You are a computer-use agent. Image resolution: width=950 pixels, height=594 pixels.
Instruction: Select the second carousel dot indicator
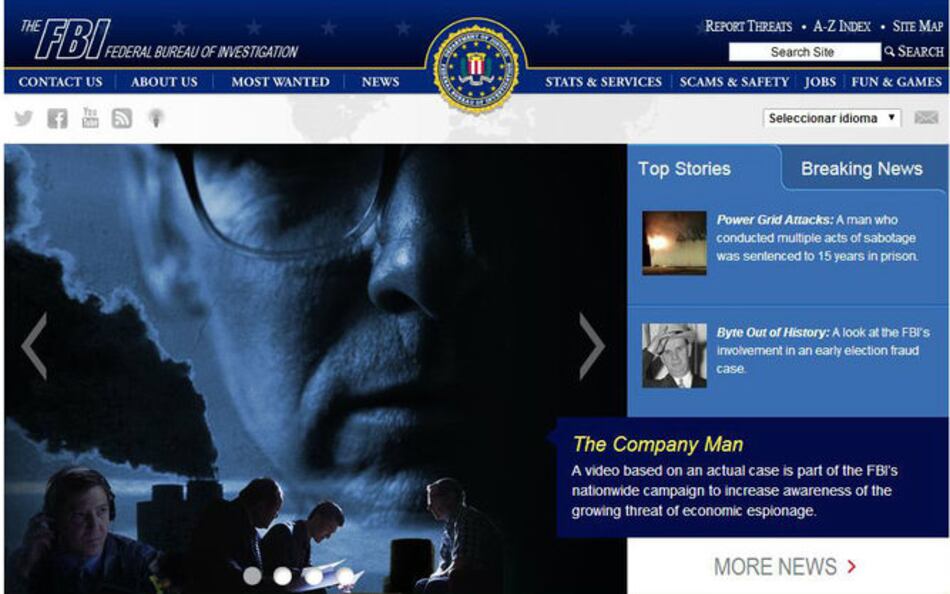[x=282, y=576]
